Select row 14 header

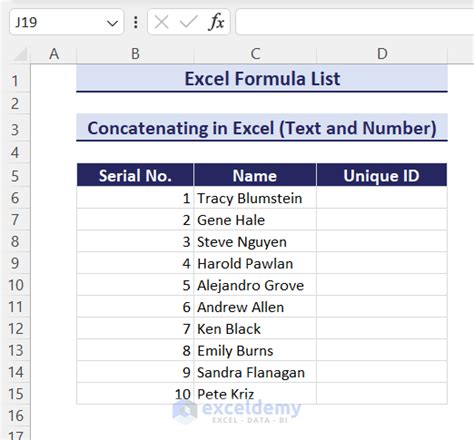pos(15,372)
